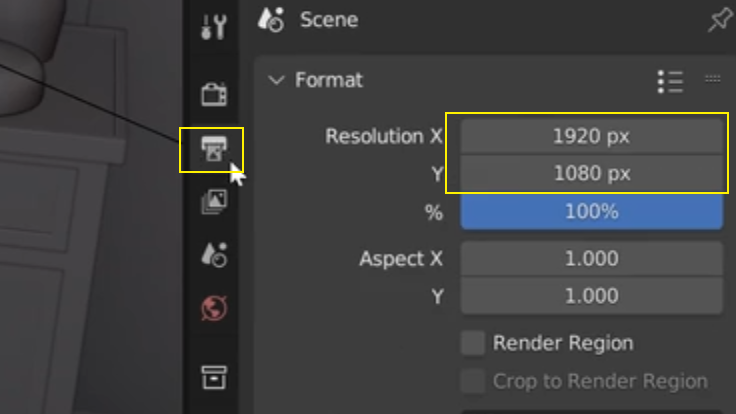The height and width of the screenshot is (414, 736).
Task: Click the resolution percentage slider
Action: 591,212
